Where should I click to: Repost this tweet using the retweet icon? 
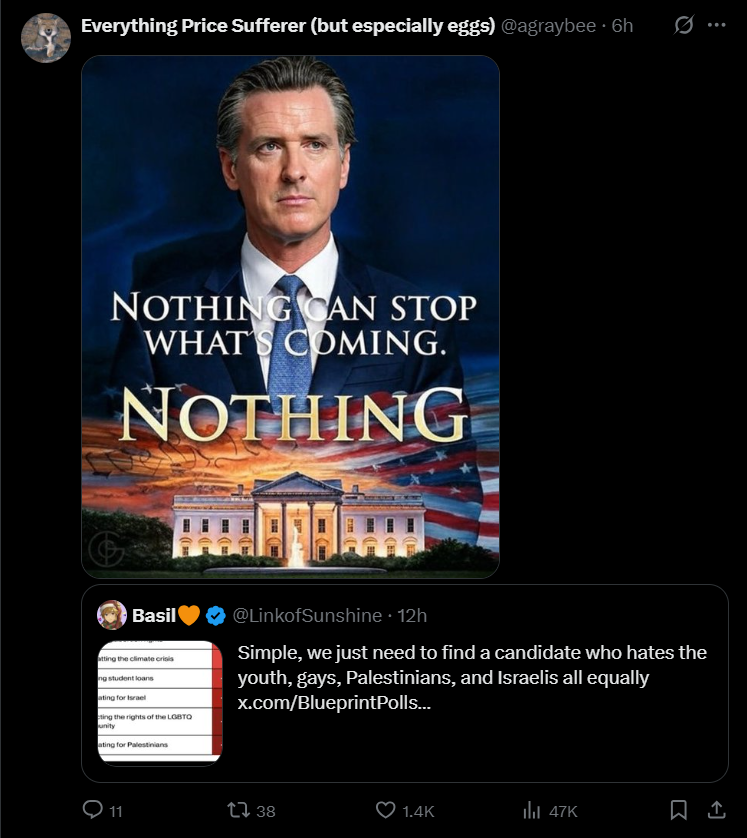(238, 810)
